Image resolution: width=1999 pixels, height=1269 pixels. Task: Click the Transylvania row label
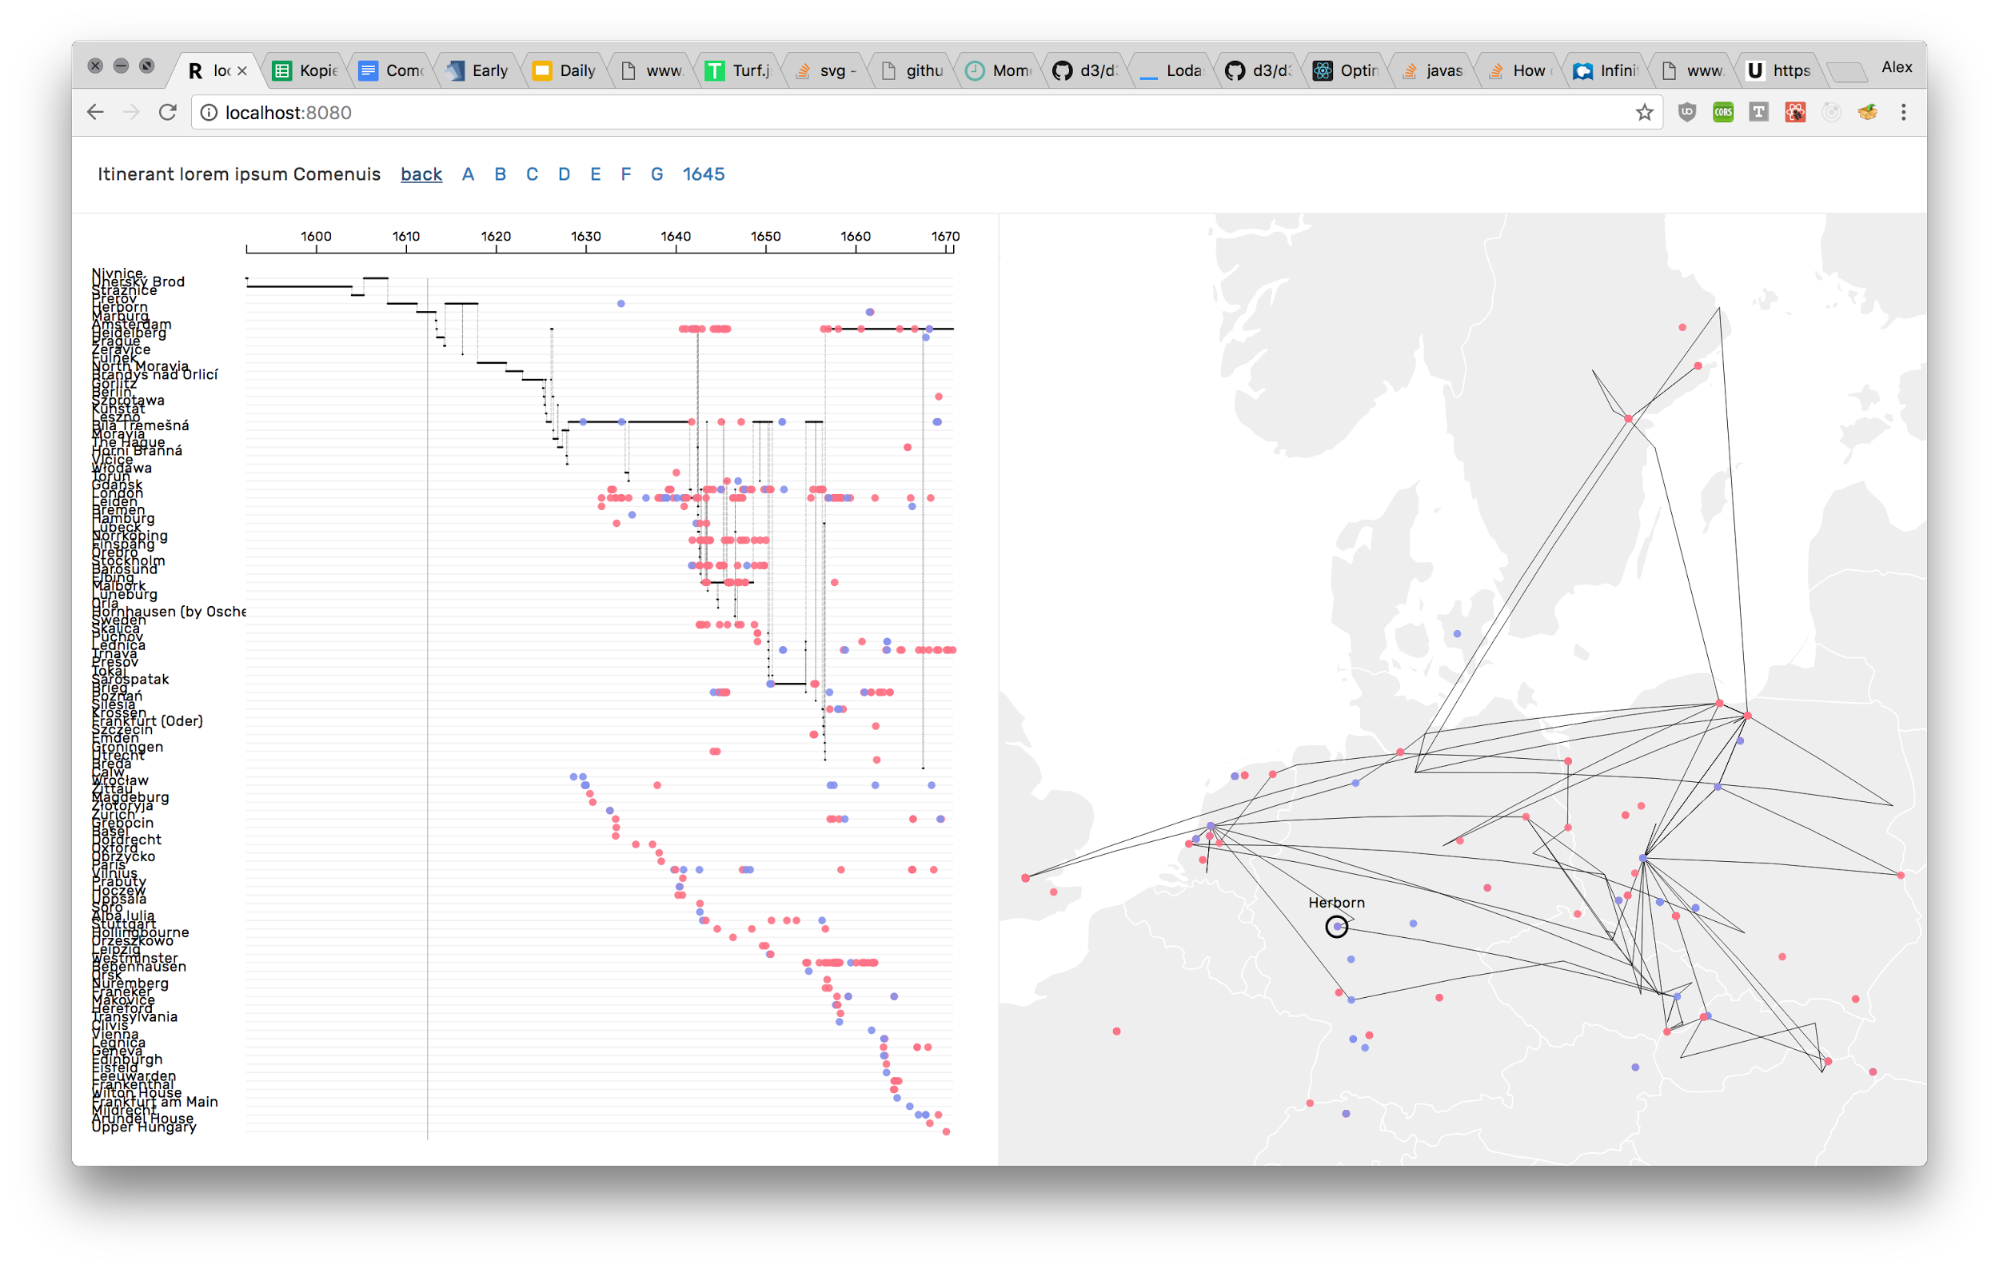click(135, 1017)
